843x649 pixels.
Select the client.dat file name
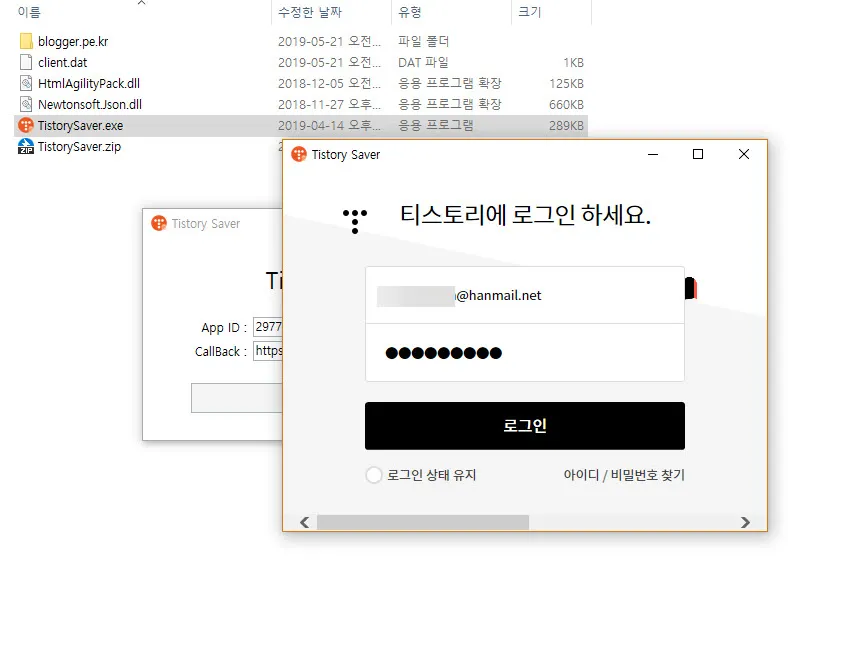(x=62, y=62)
